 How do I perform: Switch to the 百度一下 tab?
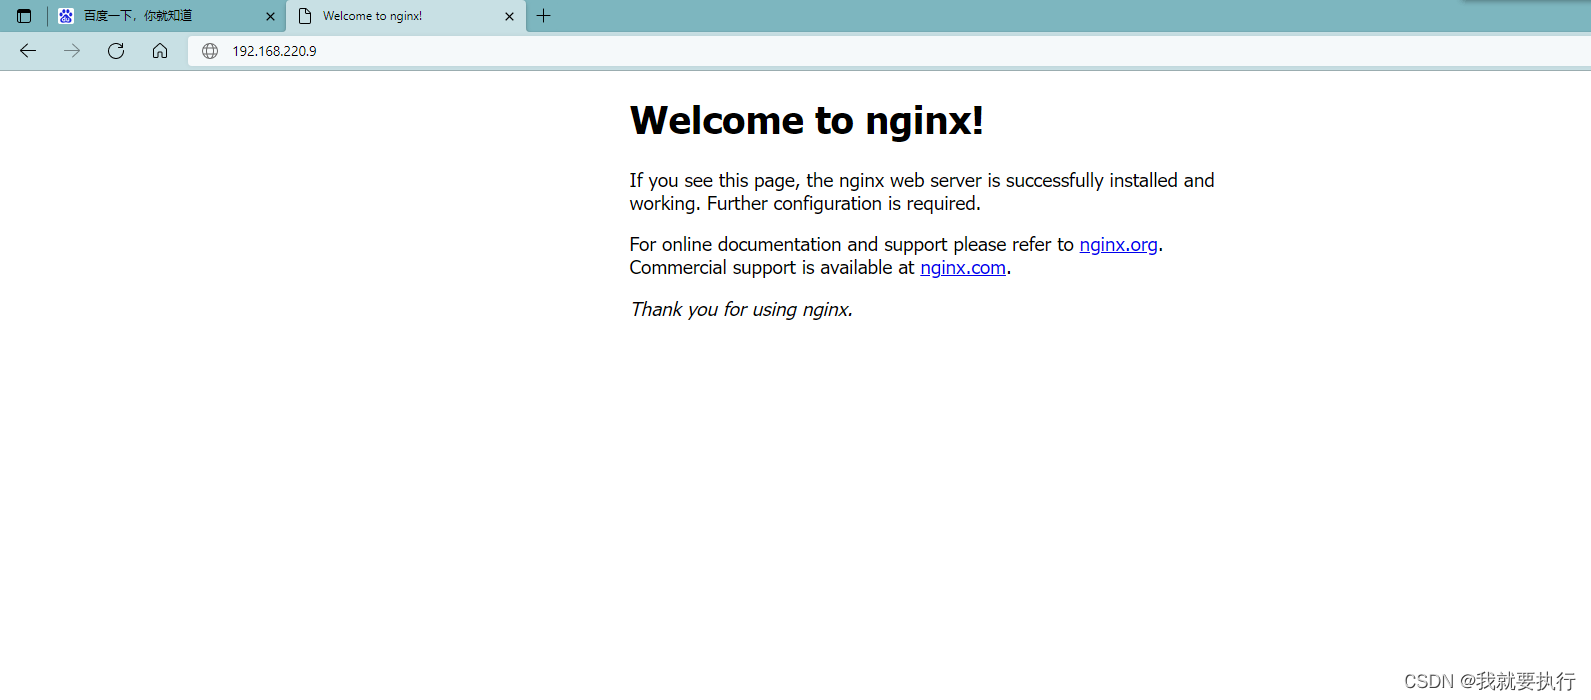point(166,16)
